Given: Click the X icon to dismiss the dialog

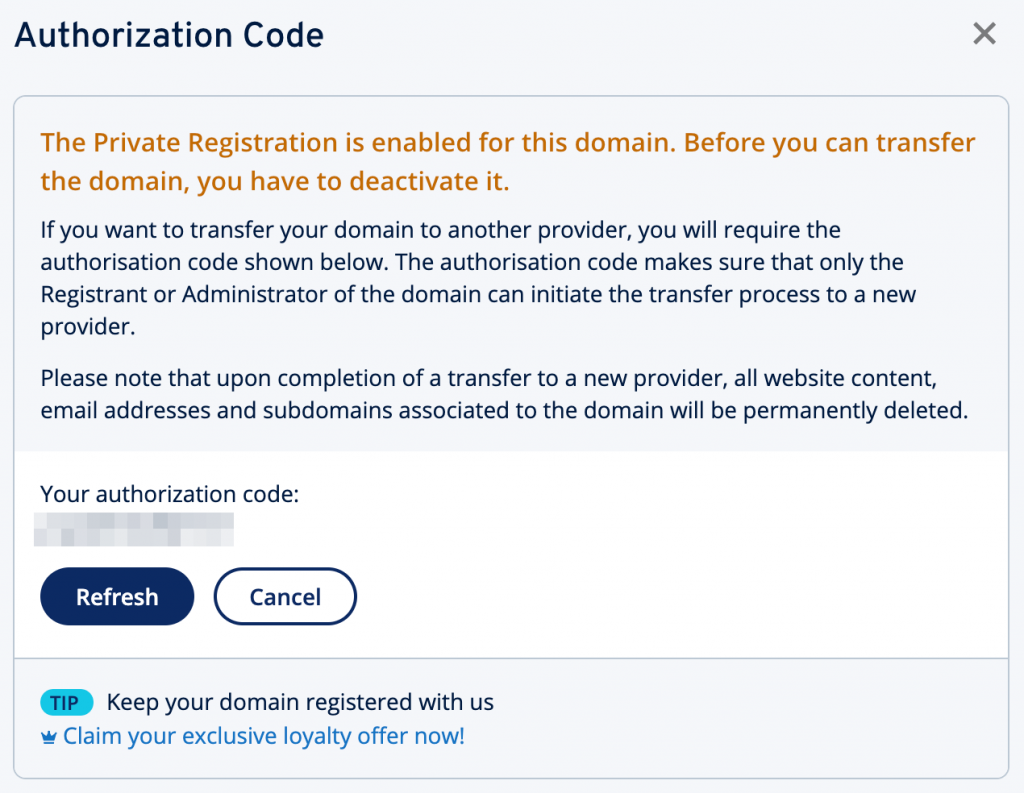Looking at the screenshot, I should 984,33.
